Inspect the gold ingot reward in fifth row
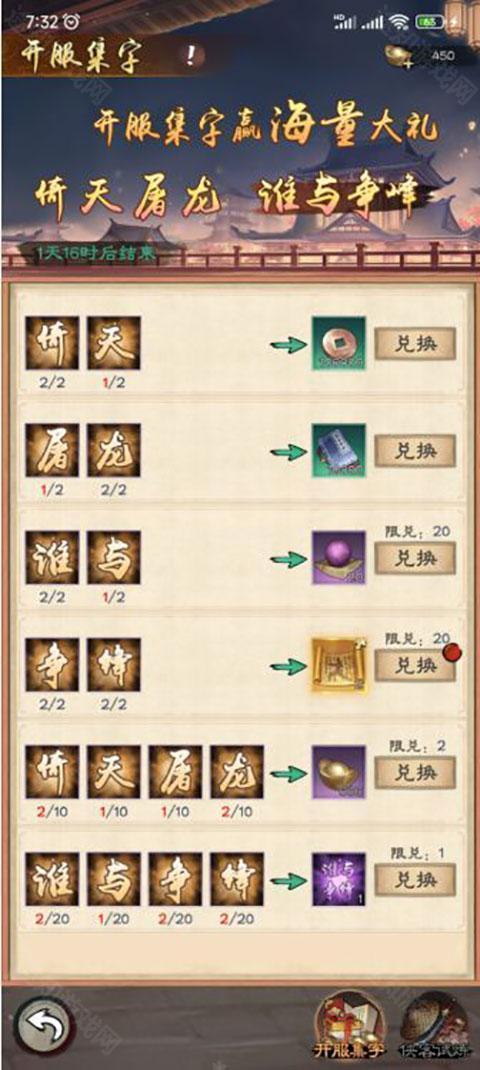 [x=339, y=772]
